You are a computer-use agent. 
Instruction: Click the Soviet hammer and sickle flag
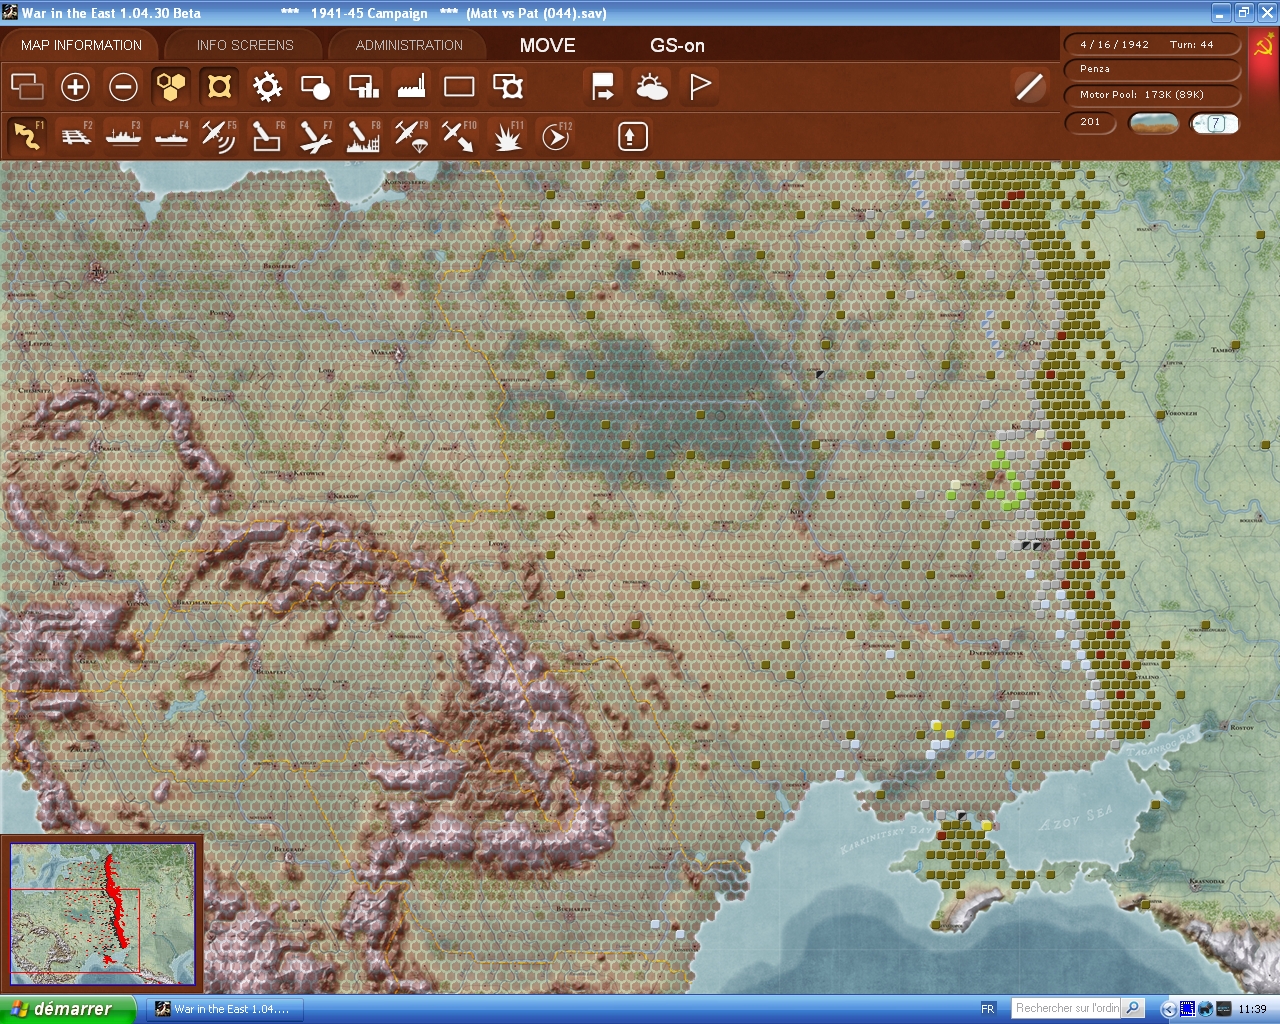tap(1263, 46)
